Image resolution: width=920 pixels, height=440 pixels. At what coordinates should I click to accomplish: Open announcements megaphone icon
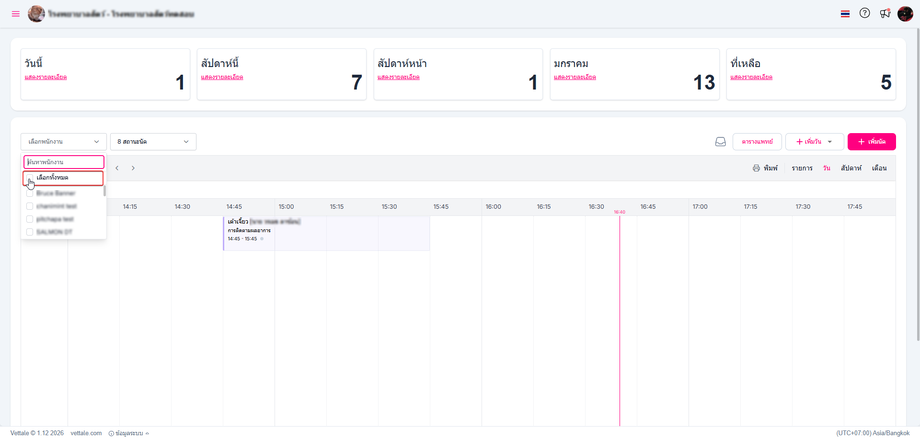pyautogui.click(x=885, y=14)
